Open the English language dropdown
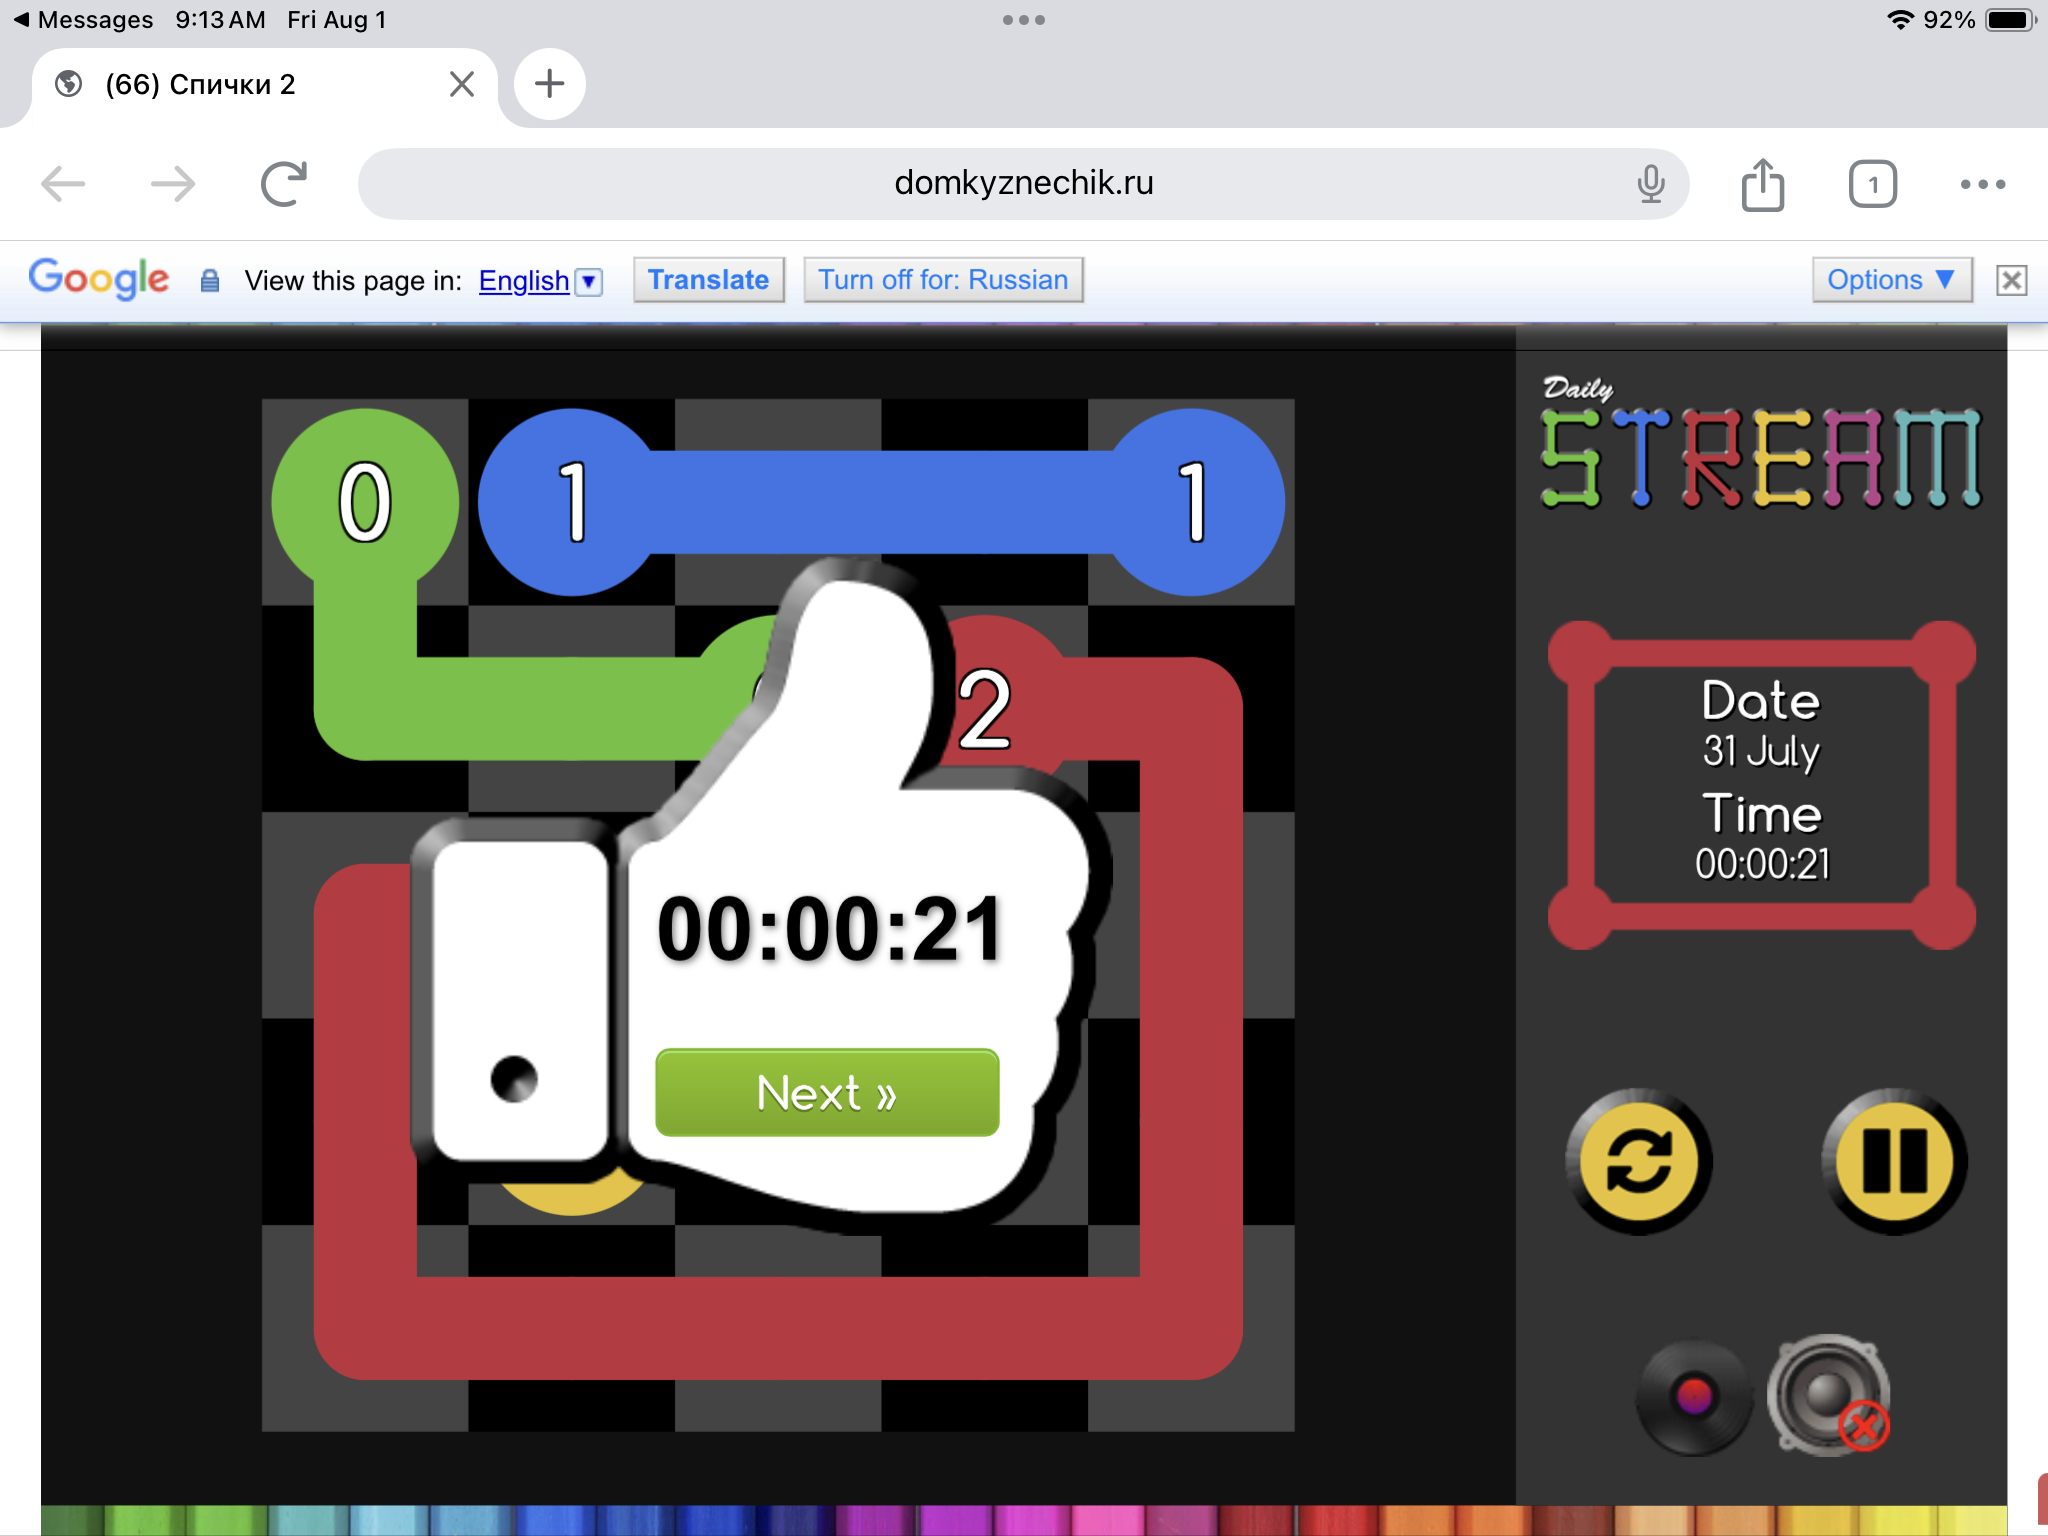2048x1536 pixels. click(x=590, y=282)
